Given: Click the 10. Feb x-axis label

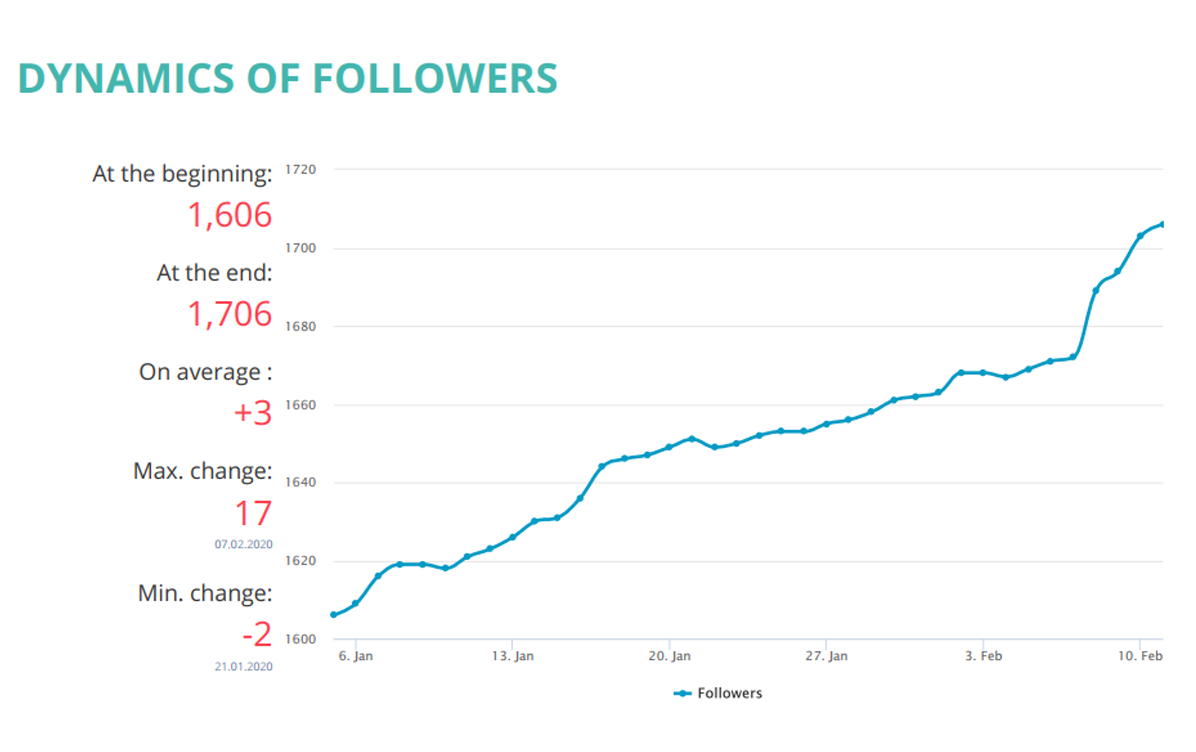Looking at the screenshot, I should (x=1140, y=657).
